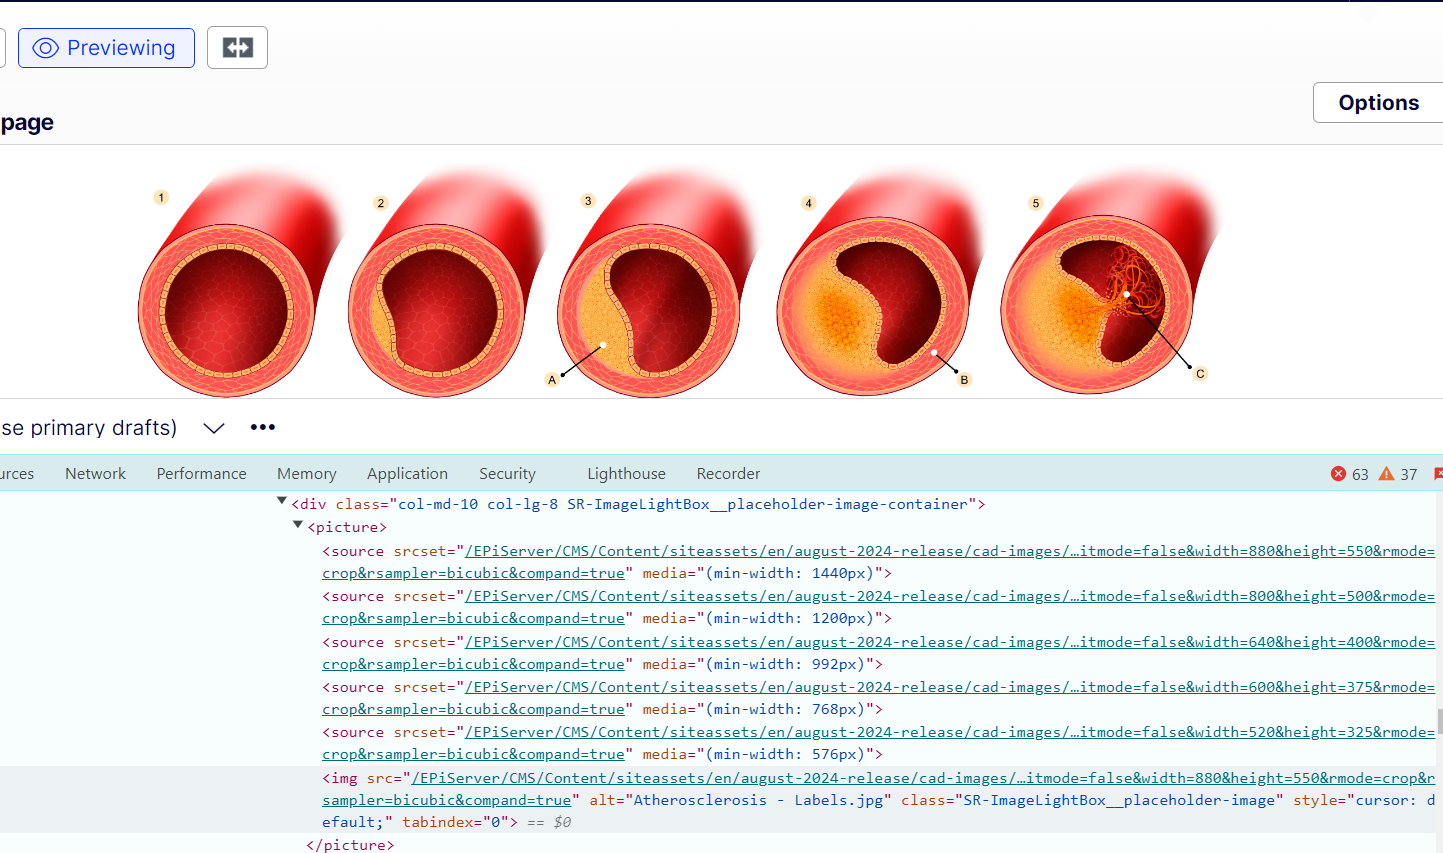Click the red error count icon
Viewport: 1443px width, 853px height.
click(1338, 474)
